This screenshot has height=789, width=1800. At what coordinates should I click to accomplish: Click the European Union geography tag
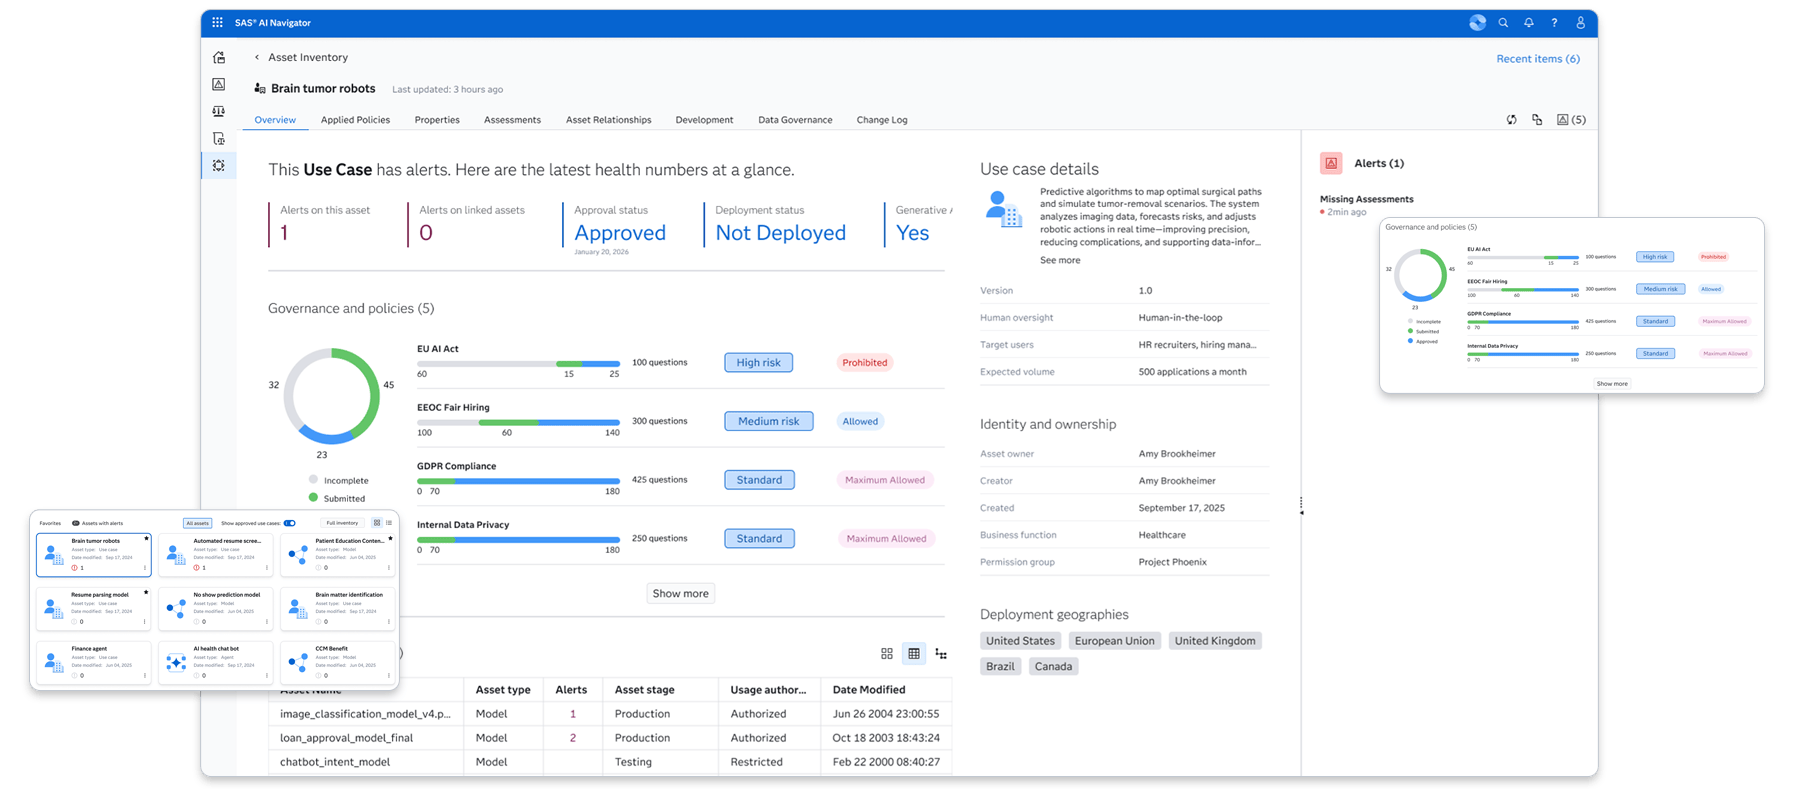tap(1114, 641)
